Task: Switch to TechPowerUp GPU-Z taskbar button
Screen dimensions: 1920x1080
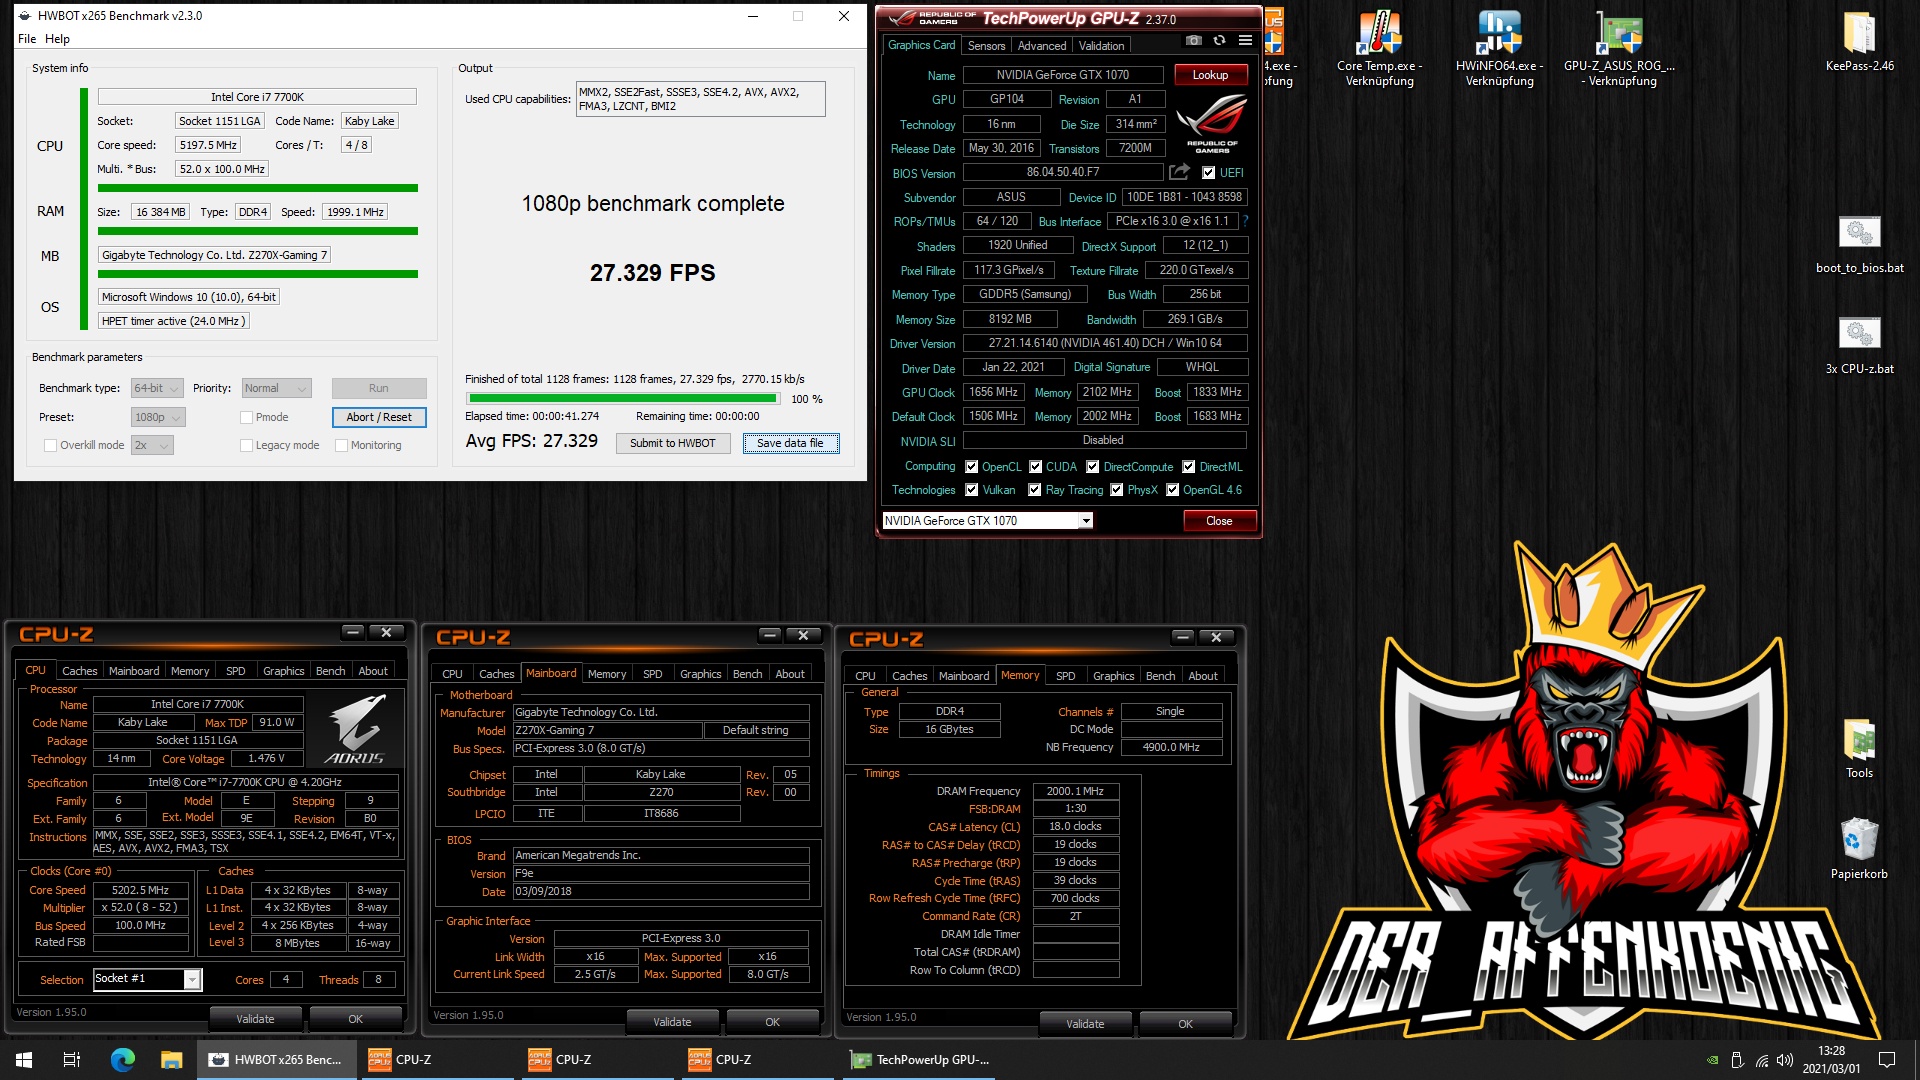Action: click(x=920, y=1060)
